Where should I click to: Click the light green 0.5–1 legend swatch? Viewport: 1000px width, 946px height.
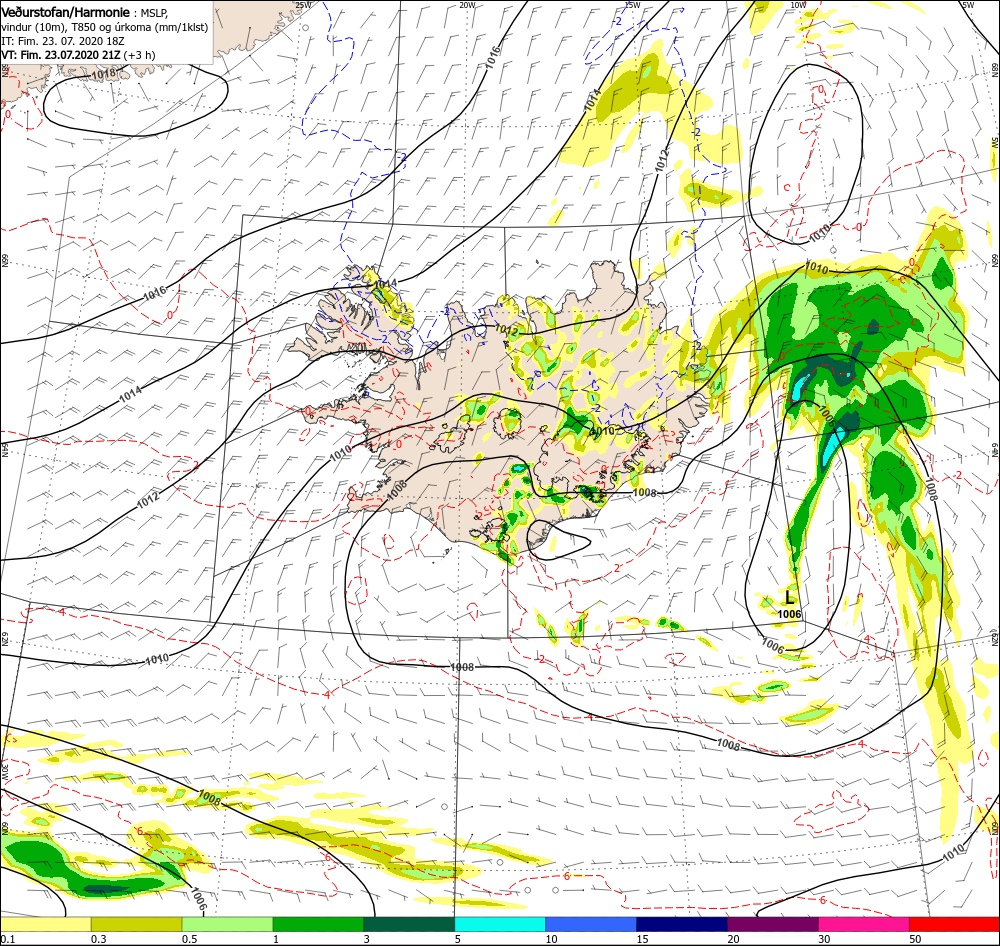tap(228, 924)
